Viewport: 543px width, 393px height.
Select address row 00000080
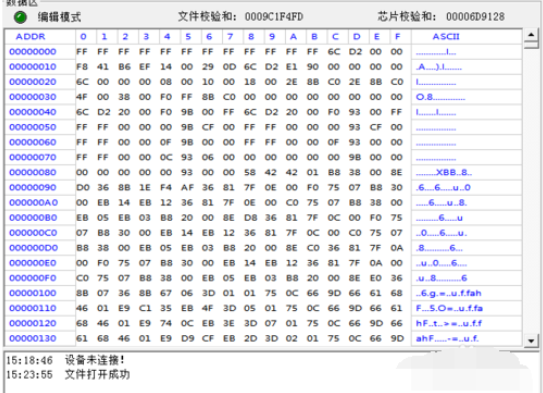point(33,172)
